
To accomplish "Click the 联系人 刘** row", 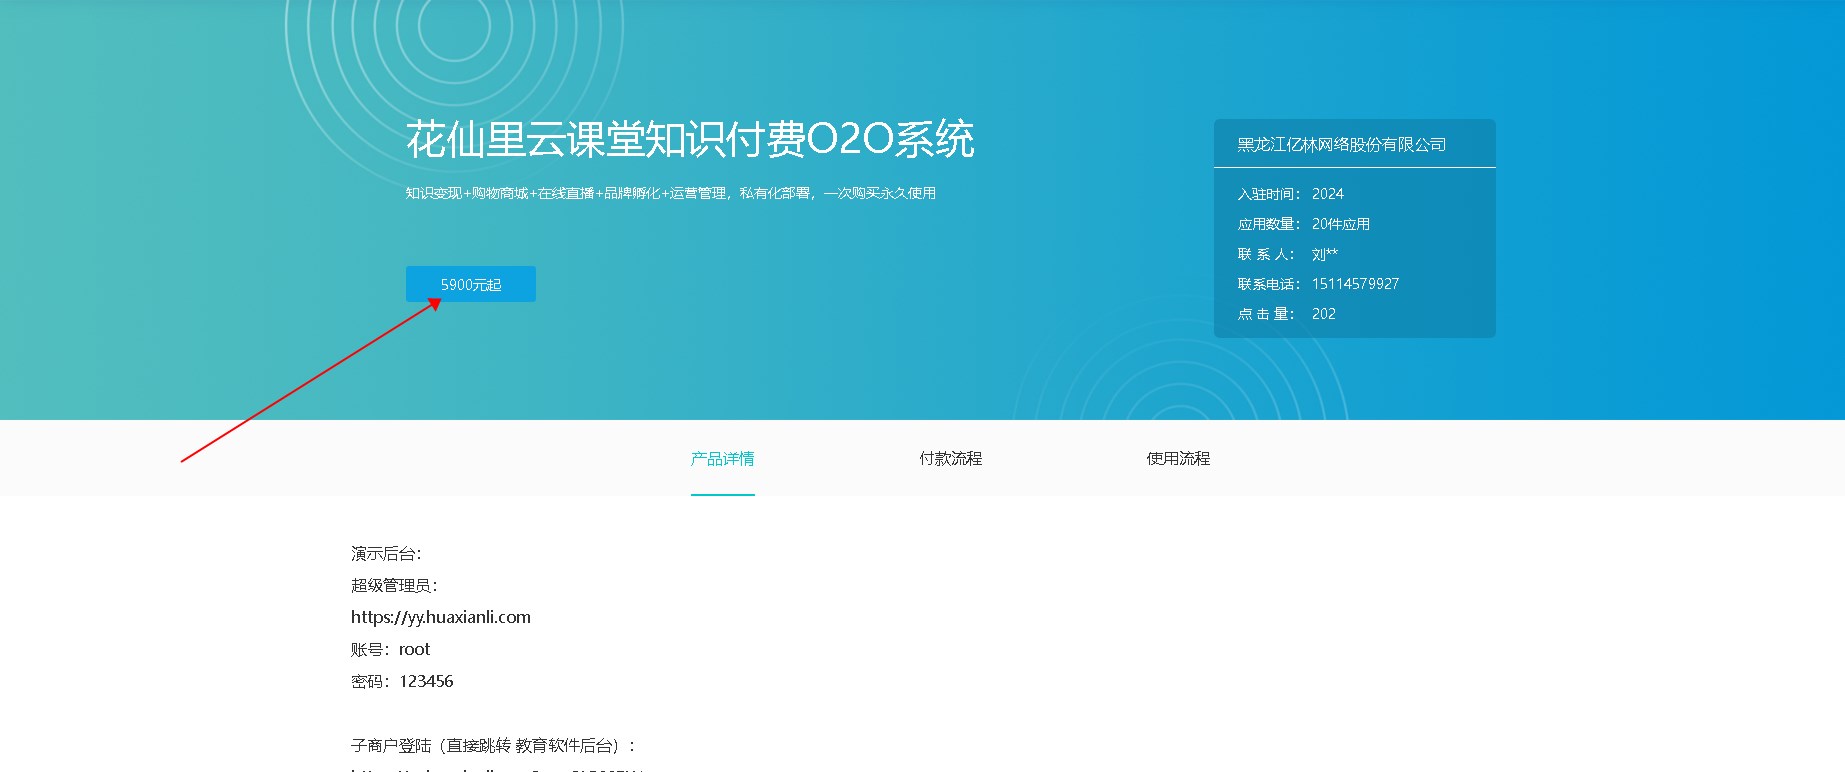I will click(1288, 254).
